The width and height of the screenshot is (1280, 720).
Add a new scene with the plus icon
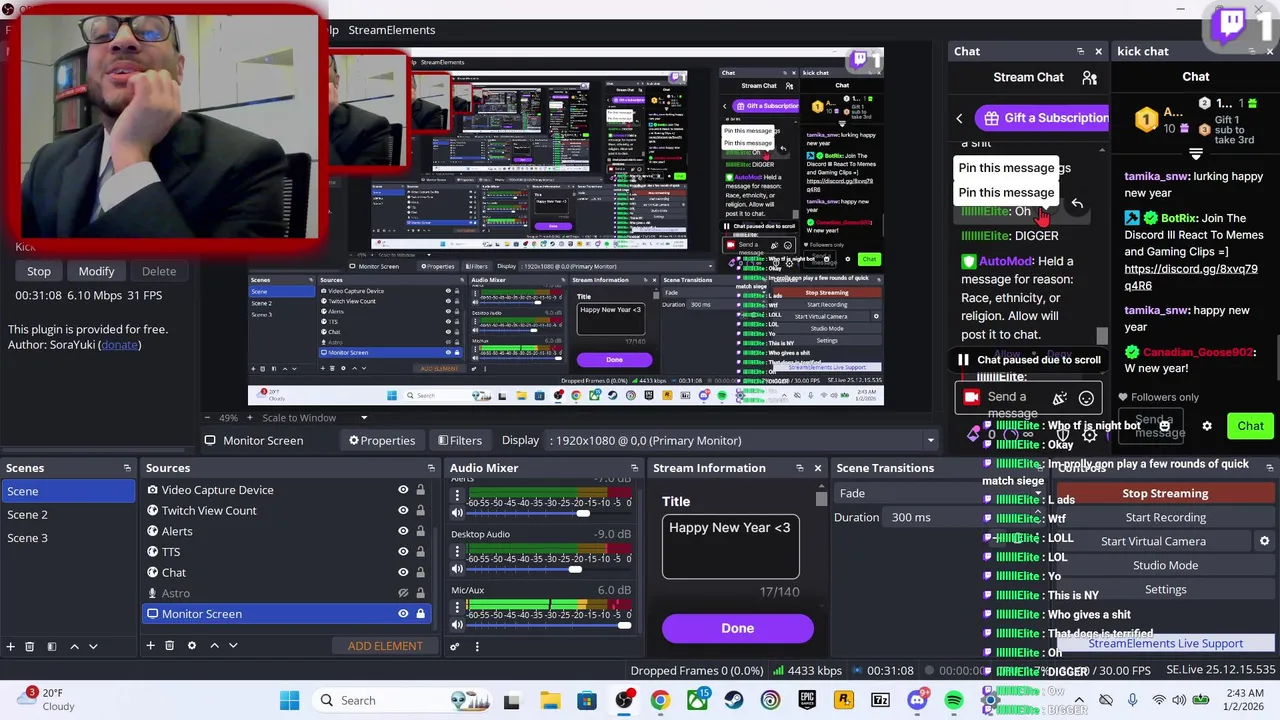click(10, 646)
